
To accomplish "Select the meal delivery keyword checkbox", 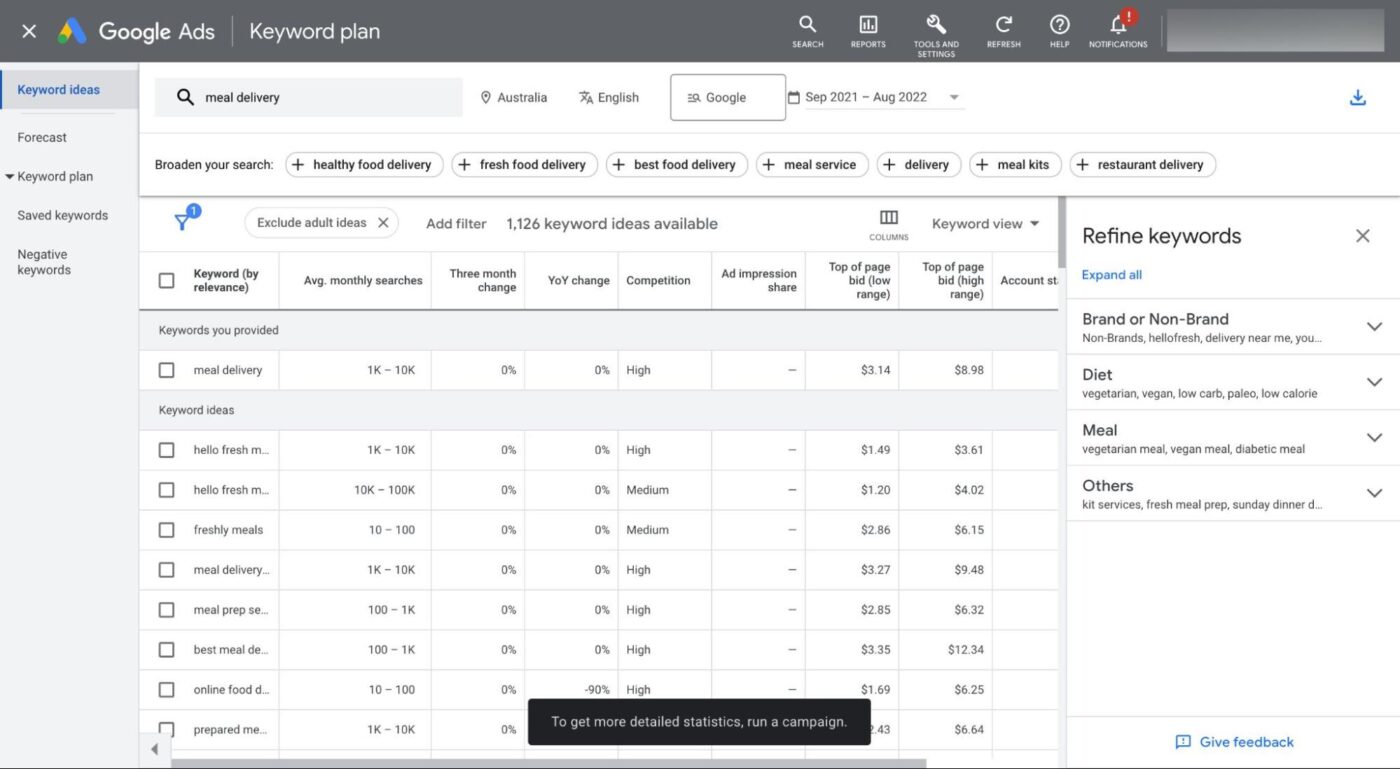I will pos(166,369).
